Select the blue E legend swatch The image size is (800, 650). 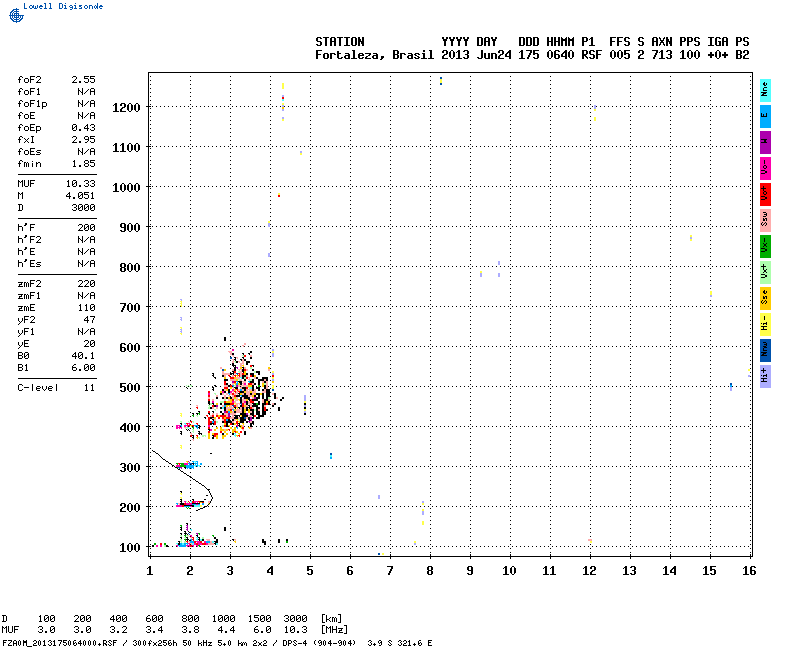(x=765, y=117)
